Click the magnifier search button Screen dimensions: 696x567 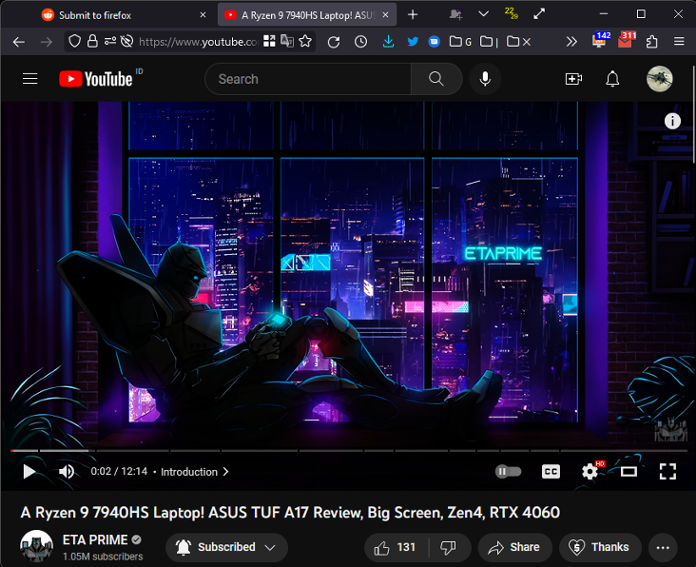[x=436, y=79]
